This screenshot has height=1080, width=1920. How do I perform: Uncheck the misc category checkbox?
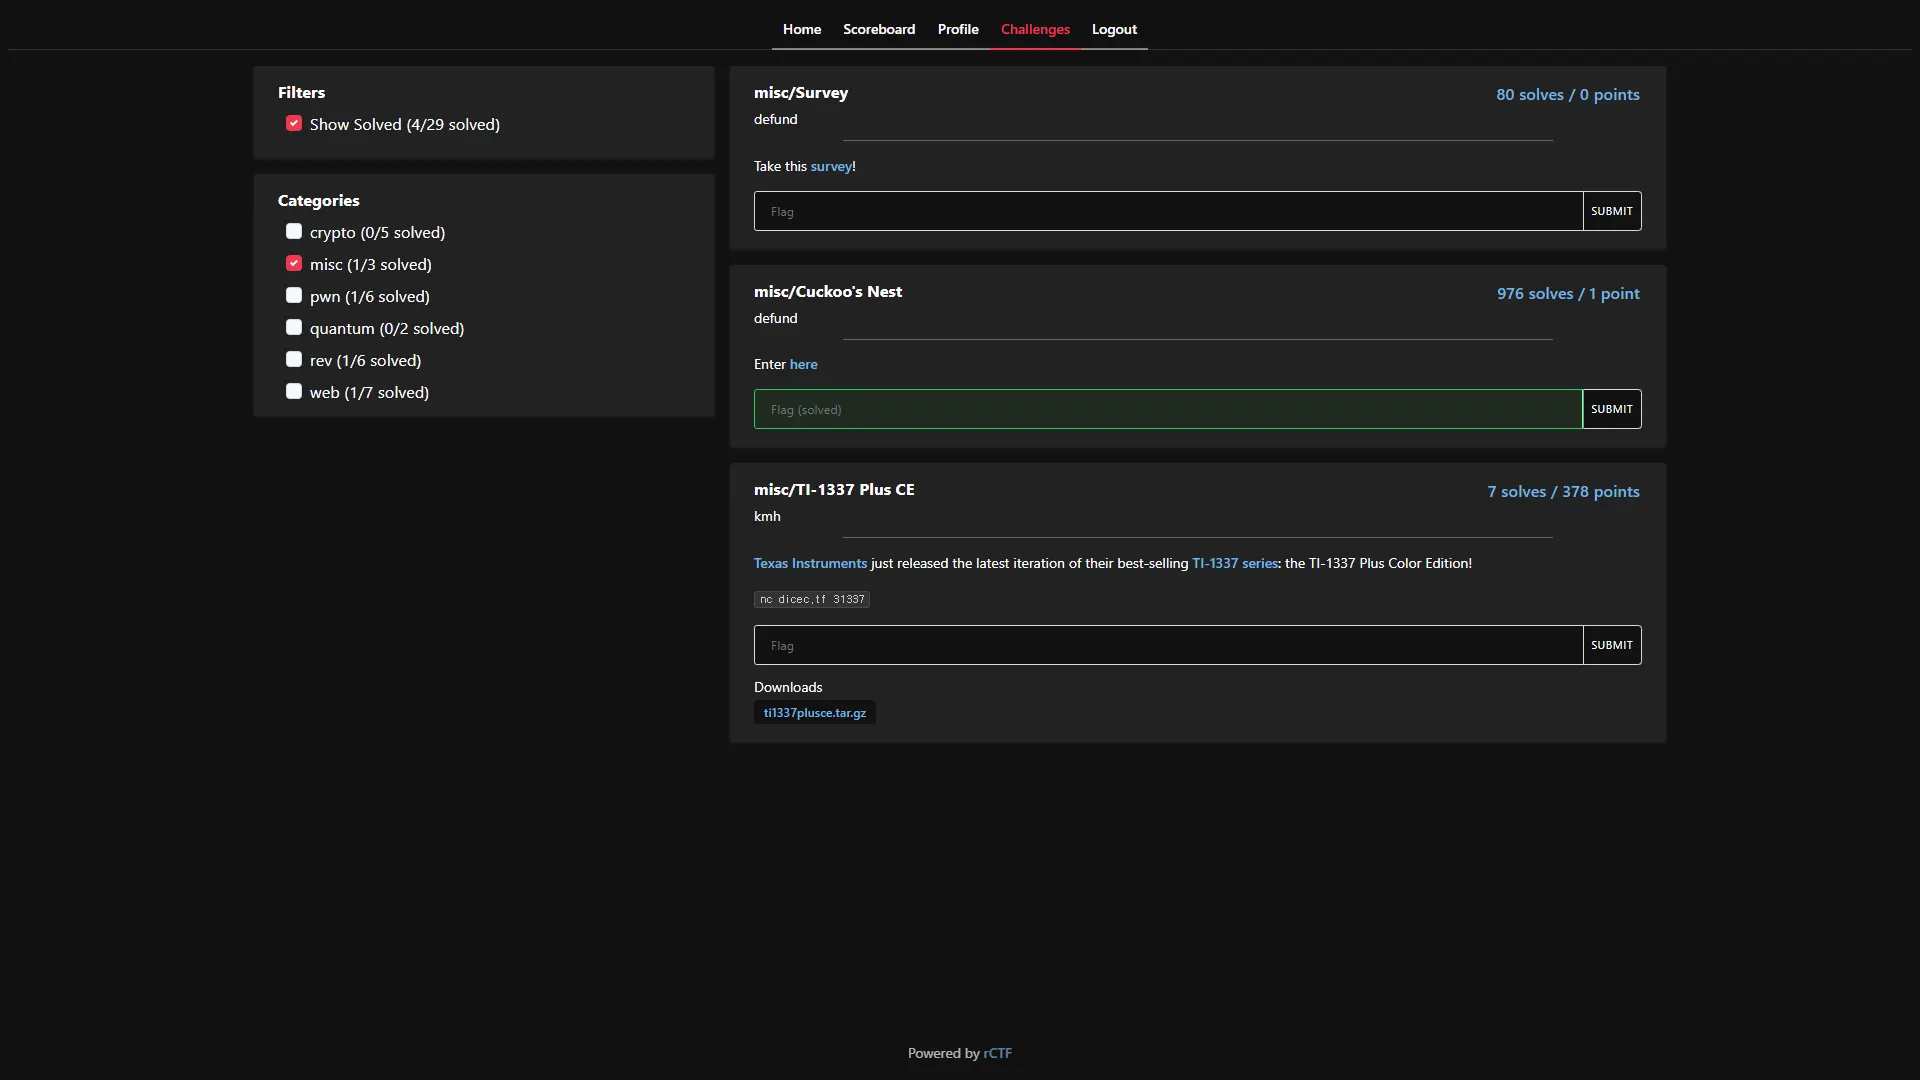pyautogui.click(x=294, y=263)
